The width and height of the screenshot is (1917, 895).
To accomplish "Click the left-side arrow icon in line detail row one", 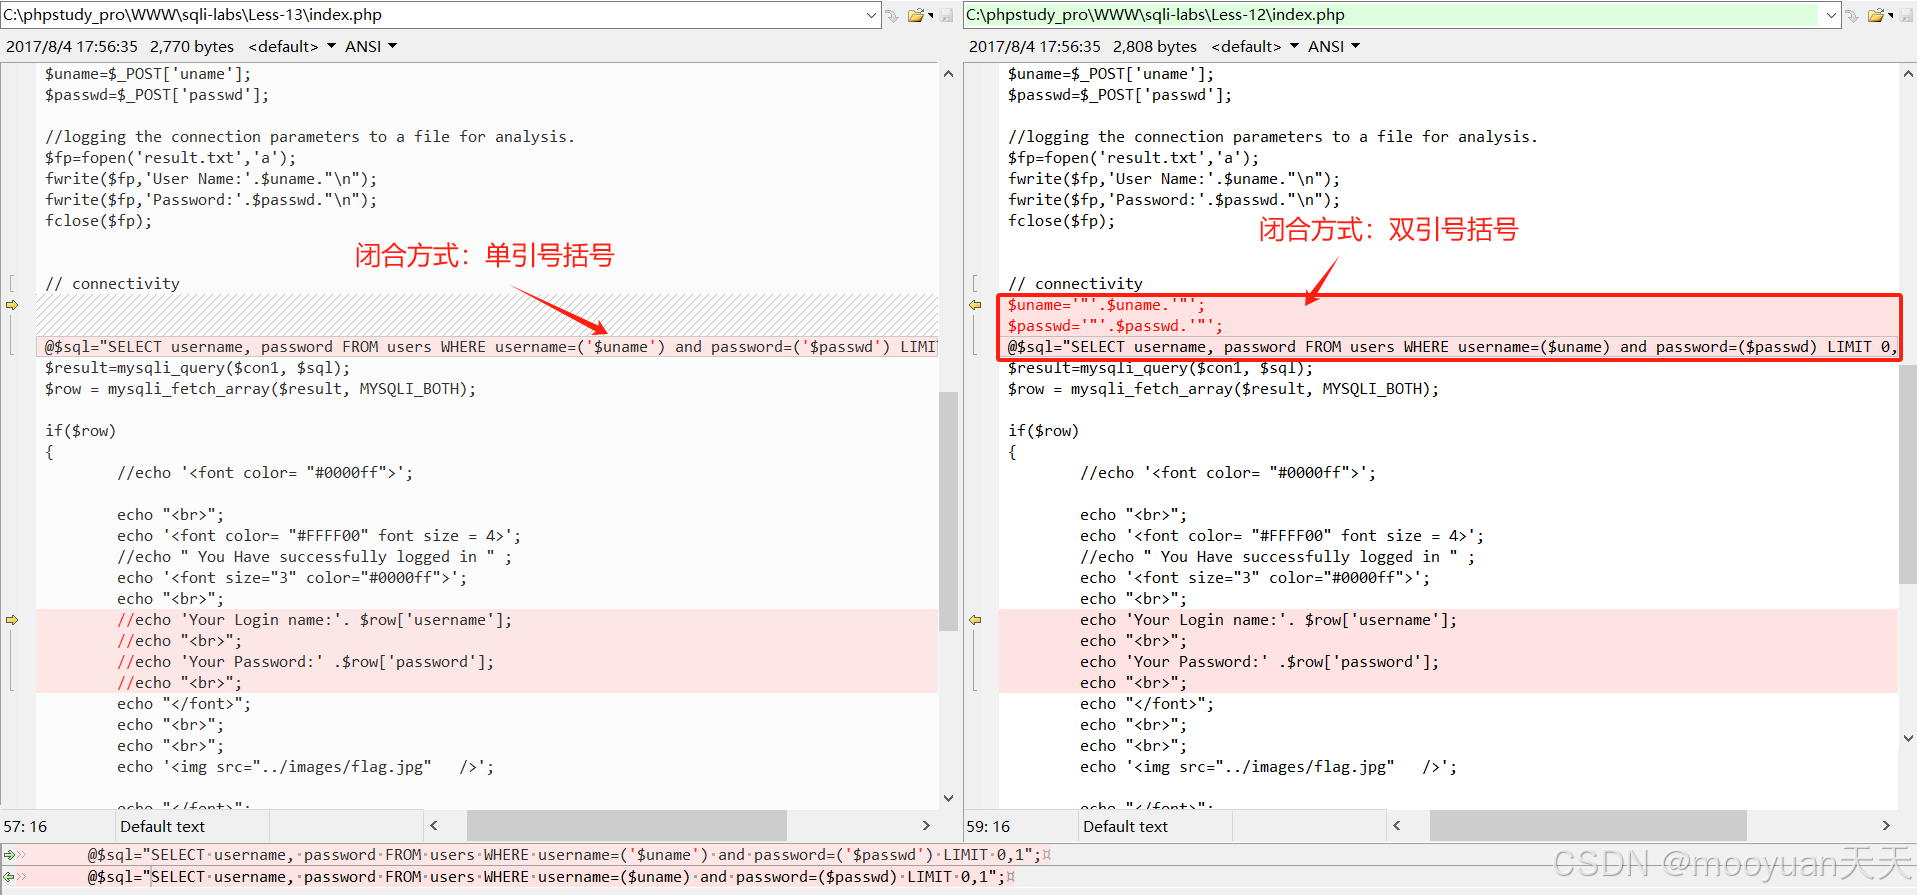I will pos(10,855).
